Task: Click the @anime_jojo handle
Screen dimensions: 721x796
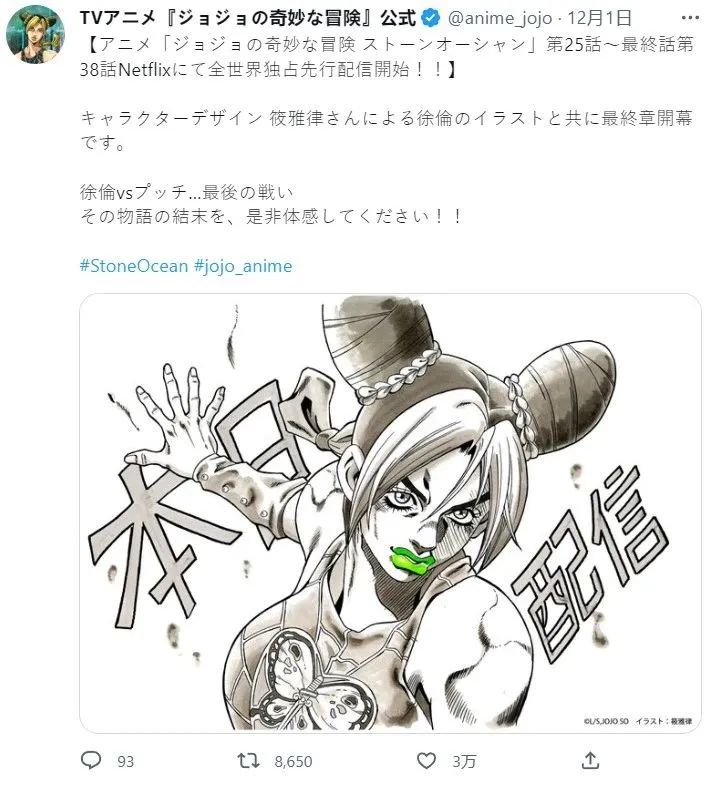Action: (500, 19)
